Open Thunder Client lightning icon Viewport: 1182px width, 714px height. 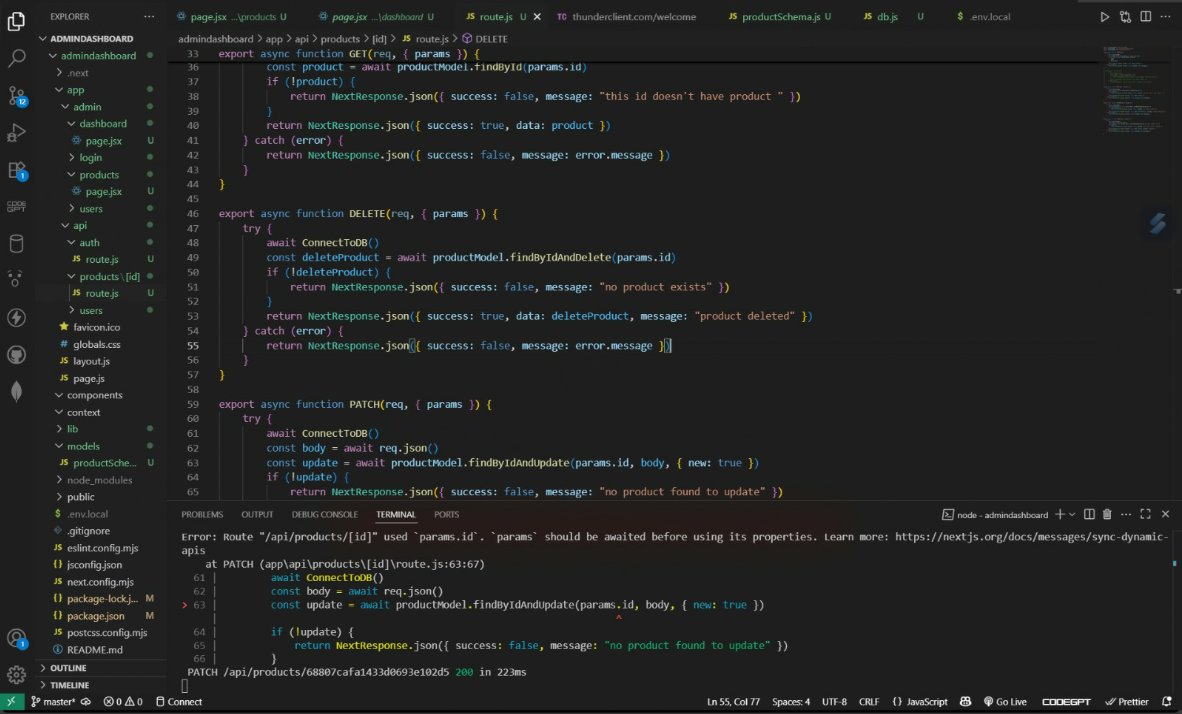pyautogui.click(x=16, y=317)
